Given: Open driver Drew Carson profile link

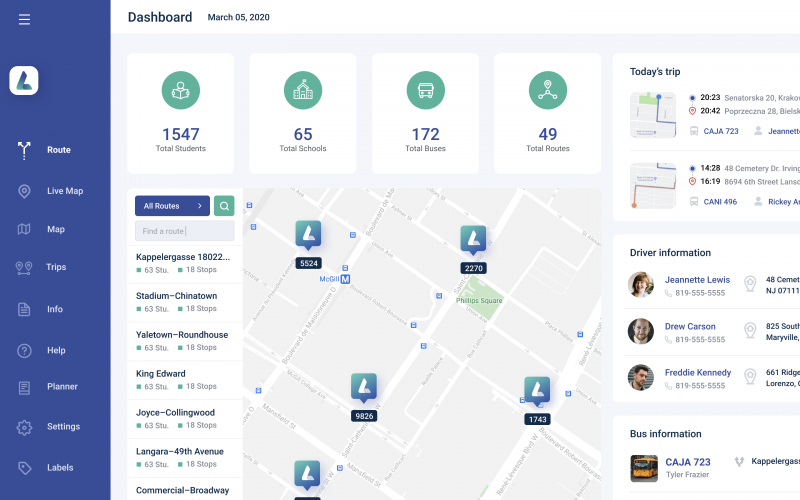Looking at the screenshot, I should (x=690, y=326).
